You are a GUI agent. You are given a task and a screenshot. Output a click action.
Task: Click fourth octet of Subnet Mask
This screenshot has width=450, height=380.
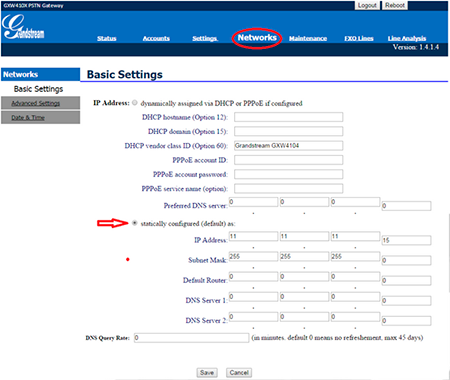(406, 261)
